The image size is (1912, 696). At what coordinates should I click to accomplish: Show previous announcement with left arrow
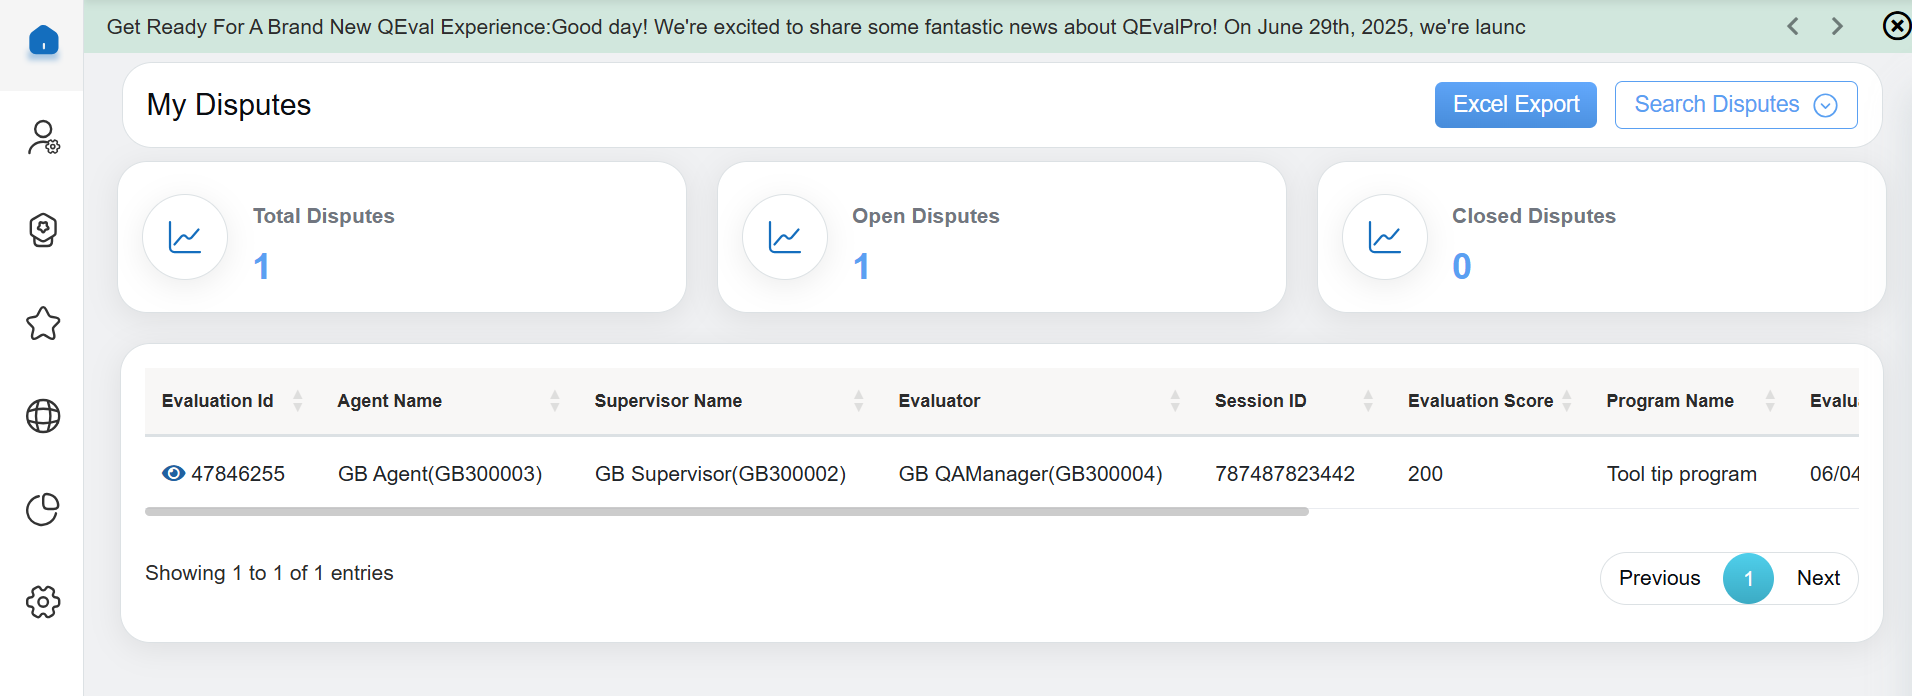[x=1793, y=26]
